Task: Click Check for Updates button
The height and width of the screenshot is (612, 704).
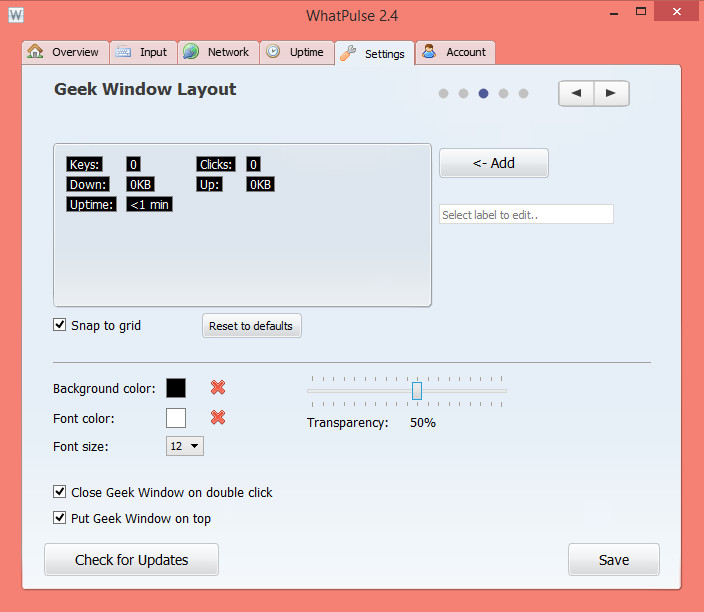Action: (x=132, y=559)
